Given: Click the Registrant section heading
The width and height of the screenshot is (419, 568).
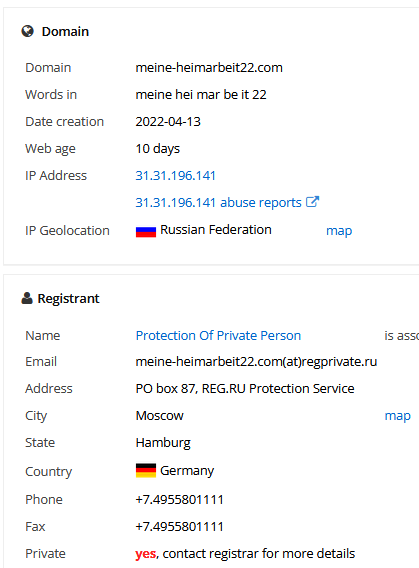Looking at the screenshot, I should click(68, 298).
